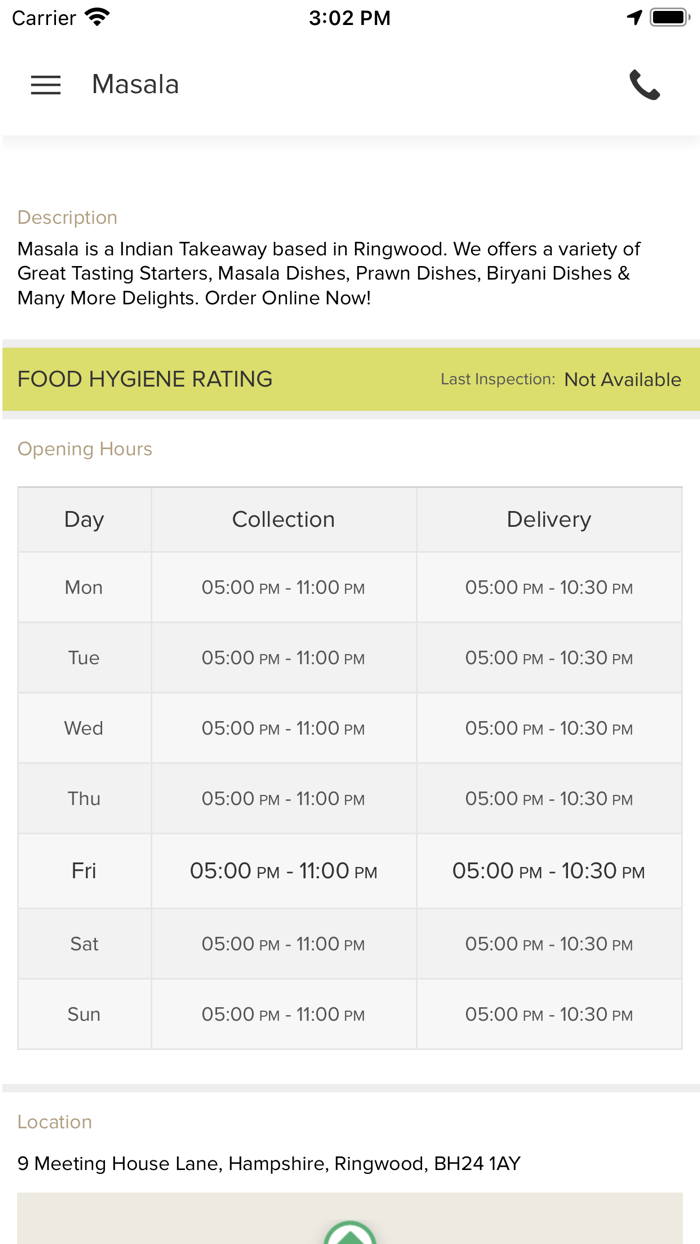
Task: Tap Monday's collection hours cell
Action: point(283,588)
